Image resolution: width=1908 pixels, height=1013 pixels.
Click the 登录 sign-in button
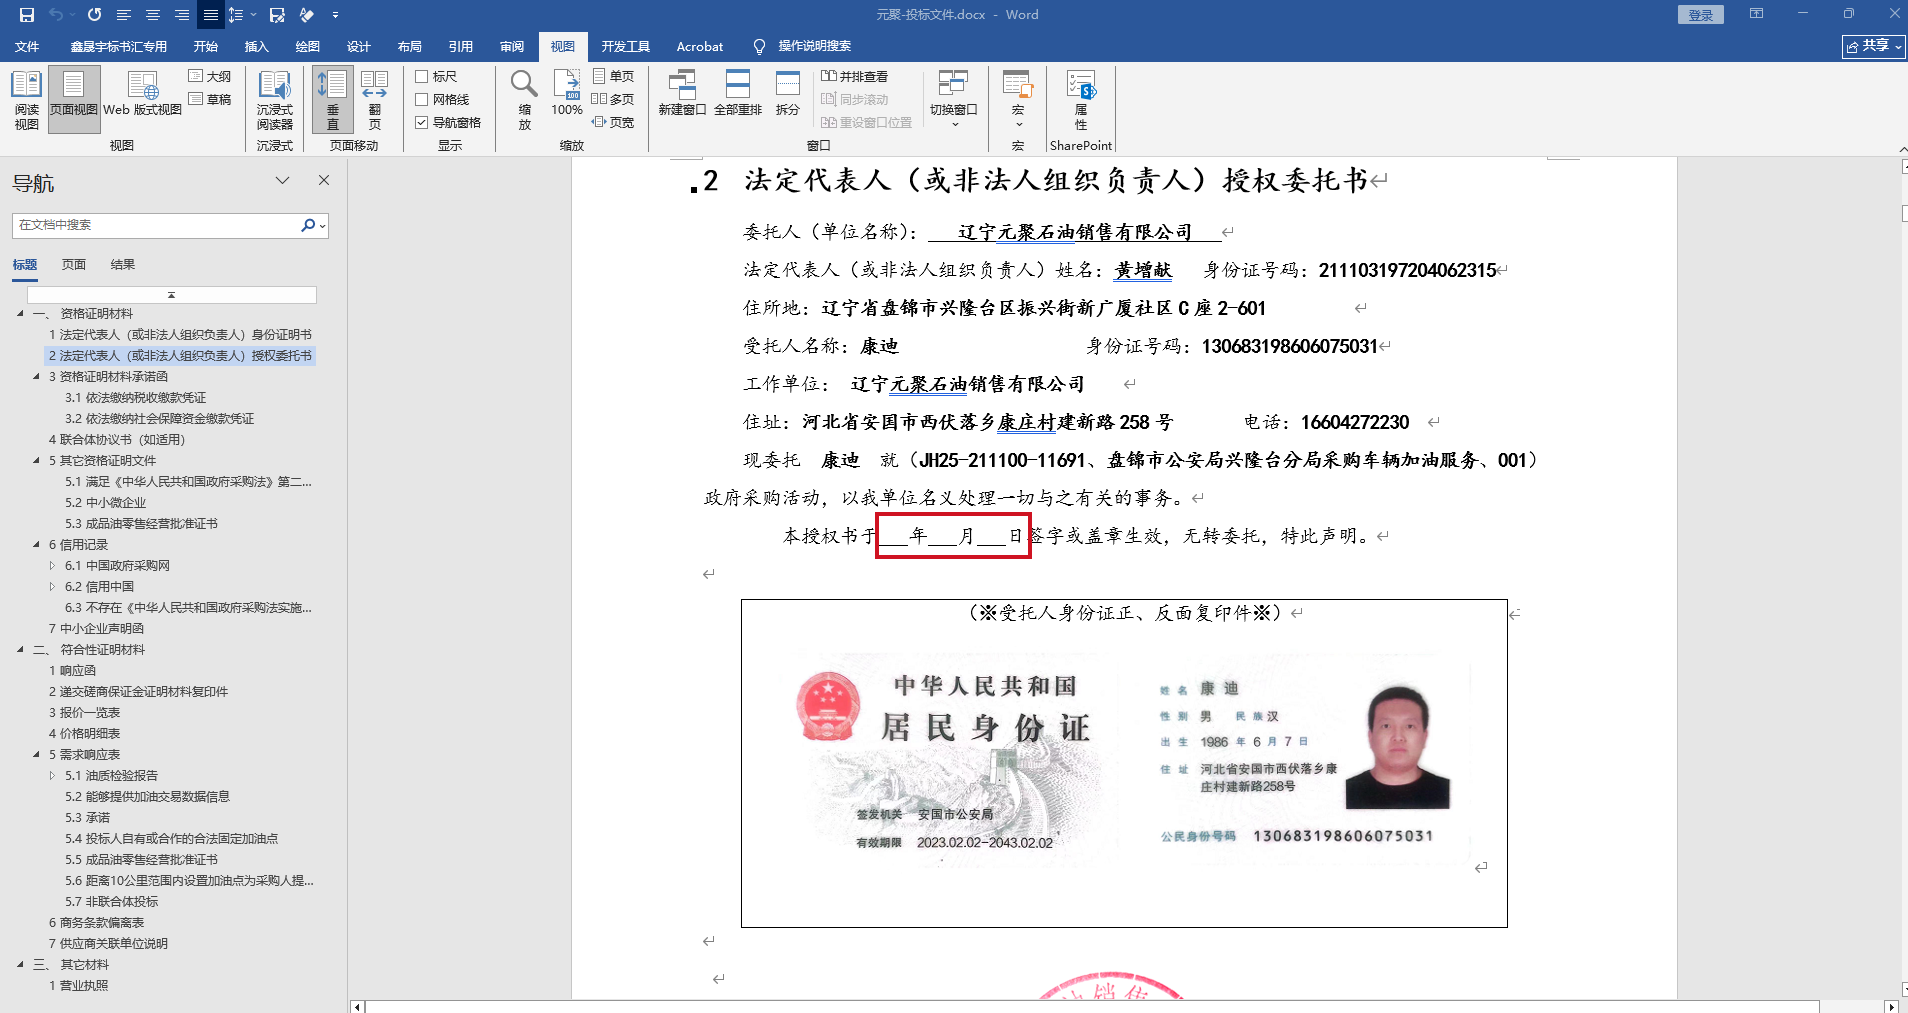1701,15
